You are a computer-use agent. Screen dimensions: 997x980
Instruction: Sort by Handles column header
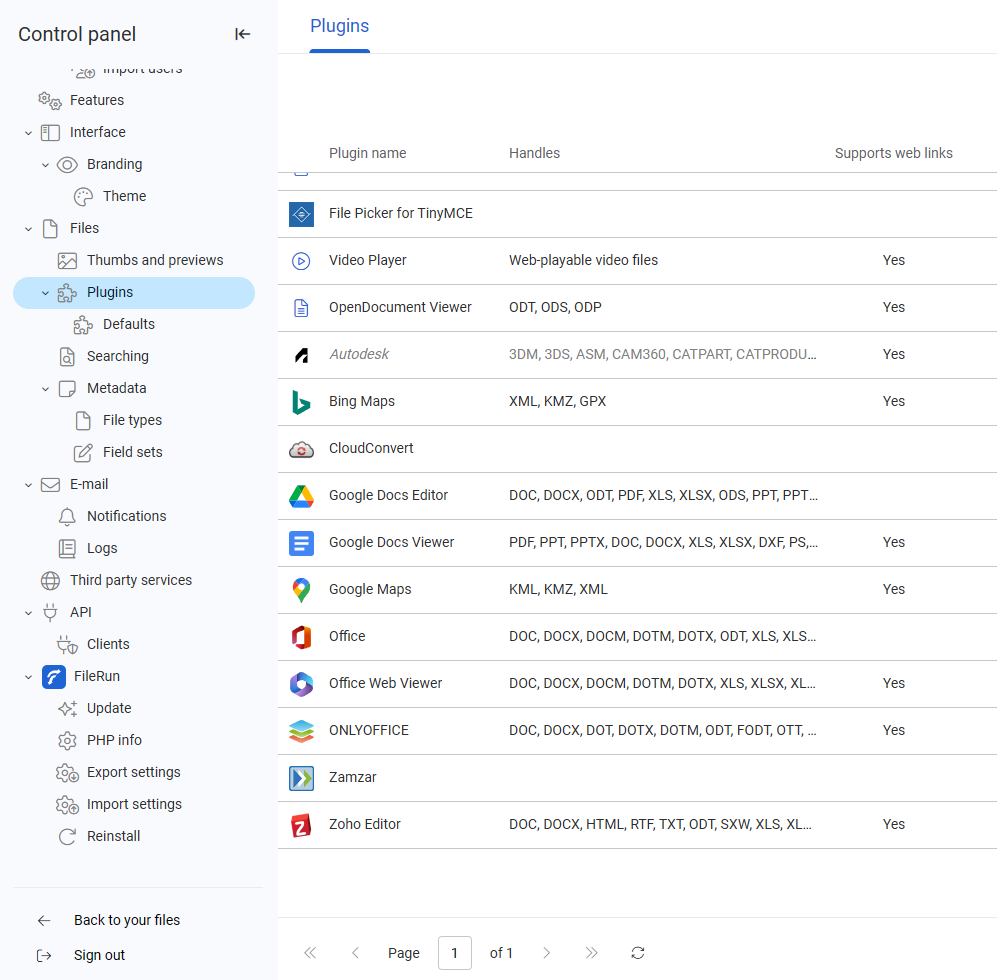[534, 153]
